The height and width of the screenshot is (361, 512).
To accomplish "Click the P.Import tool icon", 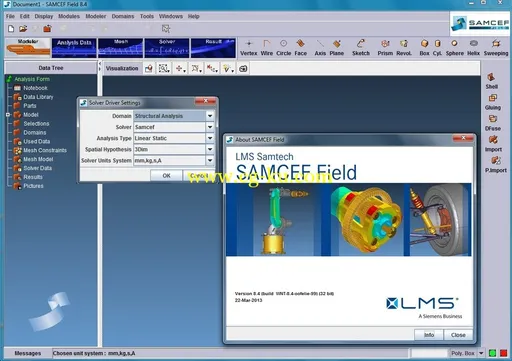I will pos(496,161).
